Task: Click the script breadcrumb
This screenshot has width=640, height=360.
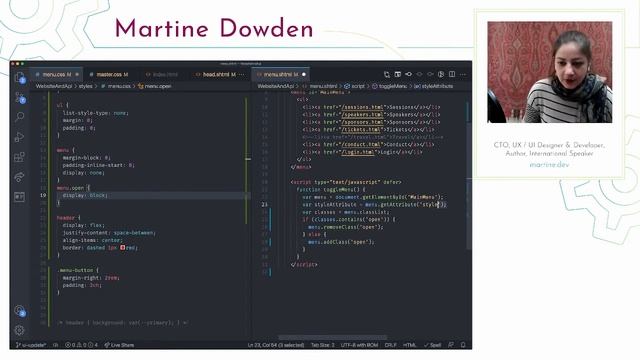Action: [x=355, y=86]
